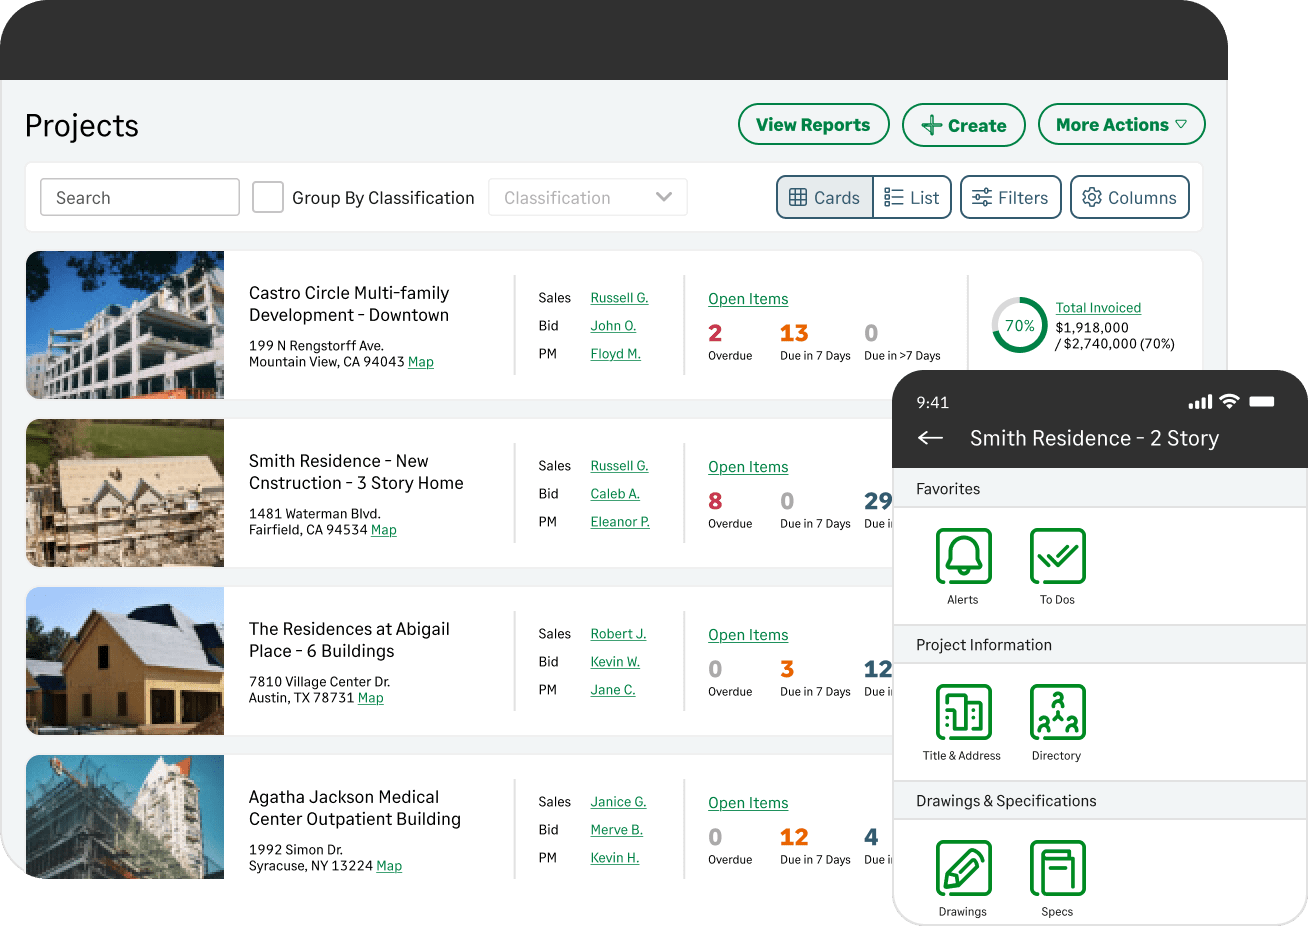The height and width of the screenshot is (926, 1308).
Task: Open the Filters panel
Action: tap(1010, 197)
